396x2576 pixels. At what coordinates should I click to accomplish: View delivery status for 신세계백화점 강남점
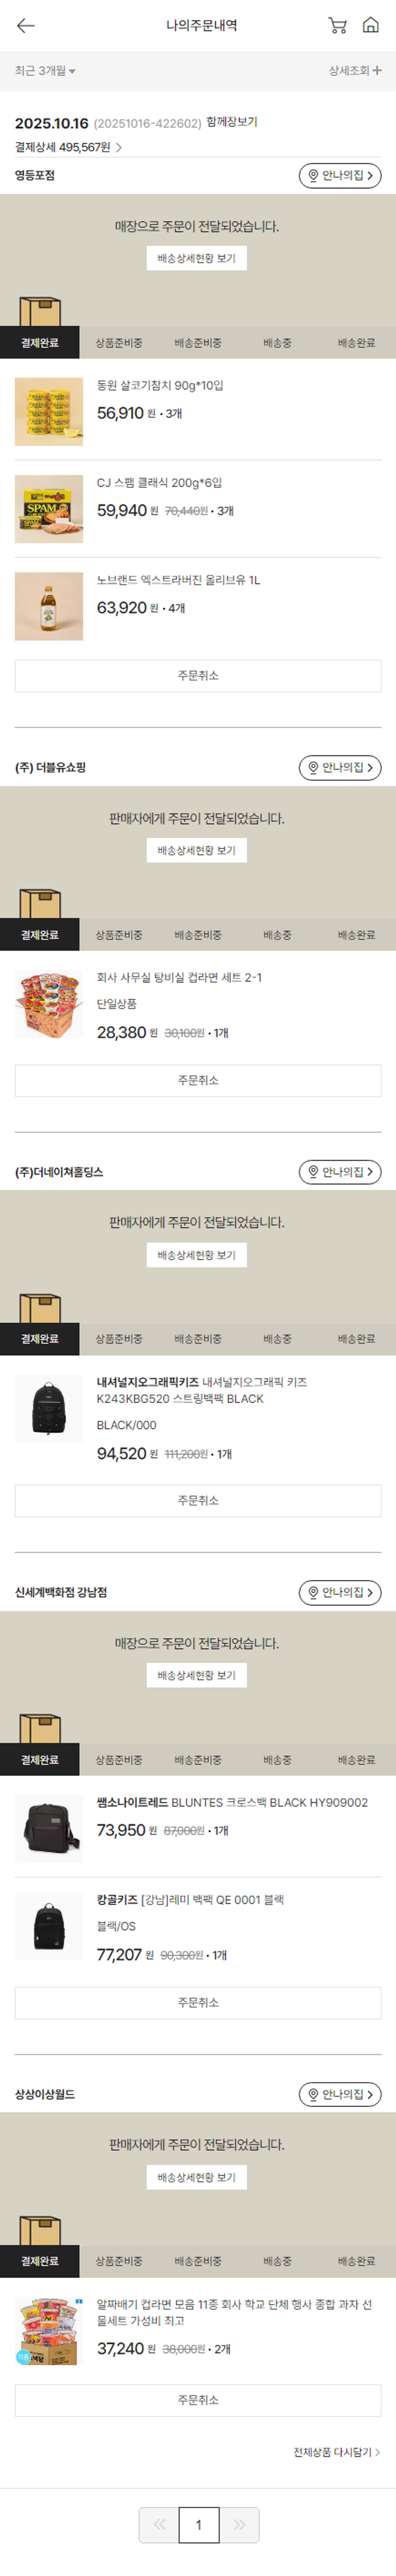tap(197, 1675)
